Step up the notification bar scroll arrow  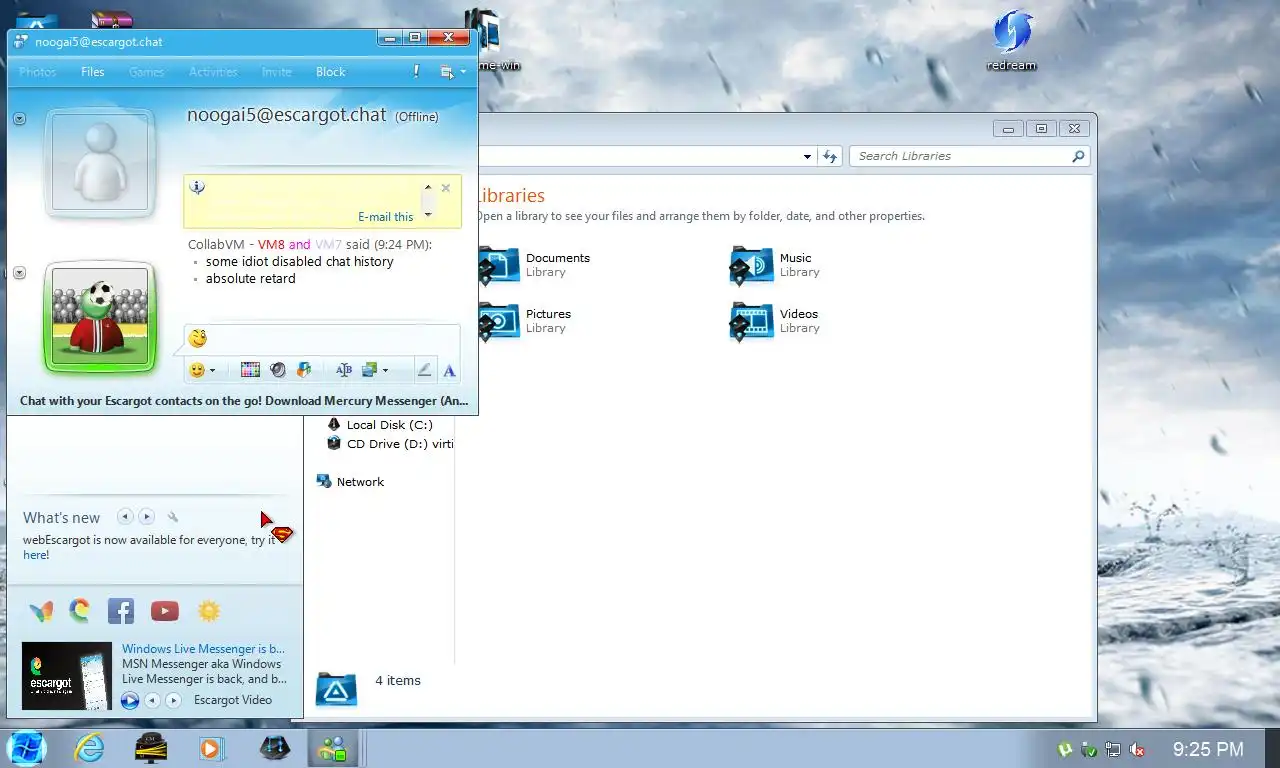point(428,187)
